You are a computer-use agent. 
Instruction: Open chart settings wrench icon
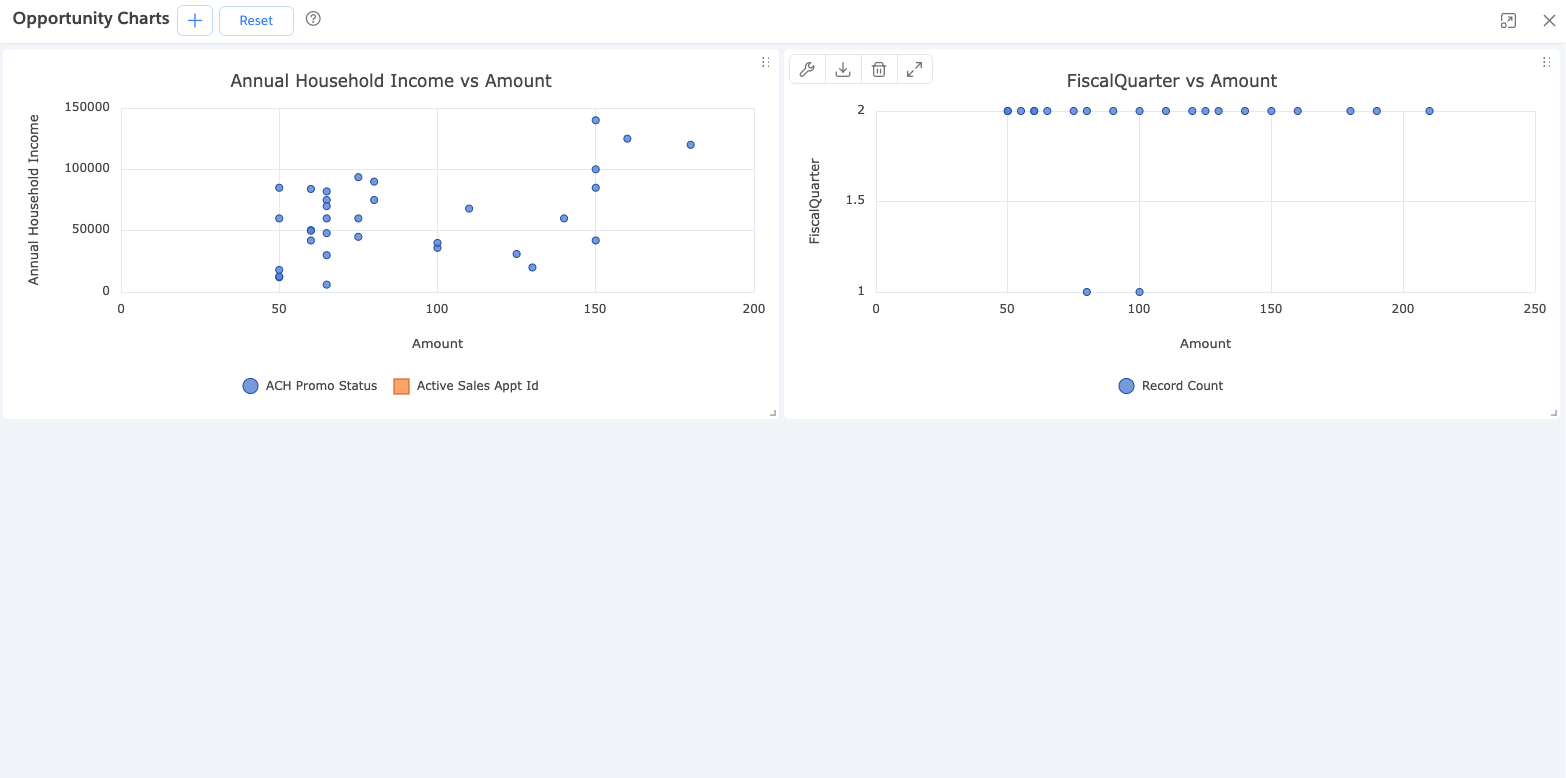(x=807, y=69)
